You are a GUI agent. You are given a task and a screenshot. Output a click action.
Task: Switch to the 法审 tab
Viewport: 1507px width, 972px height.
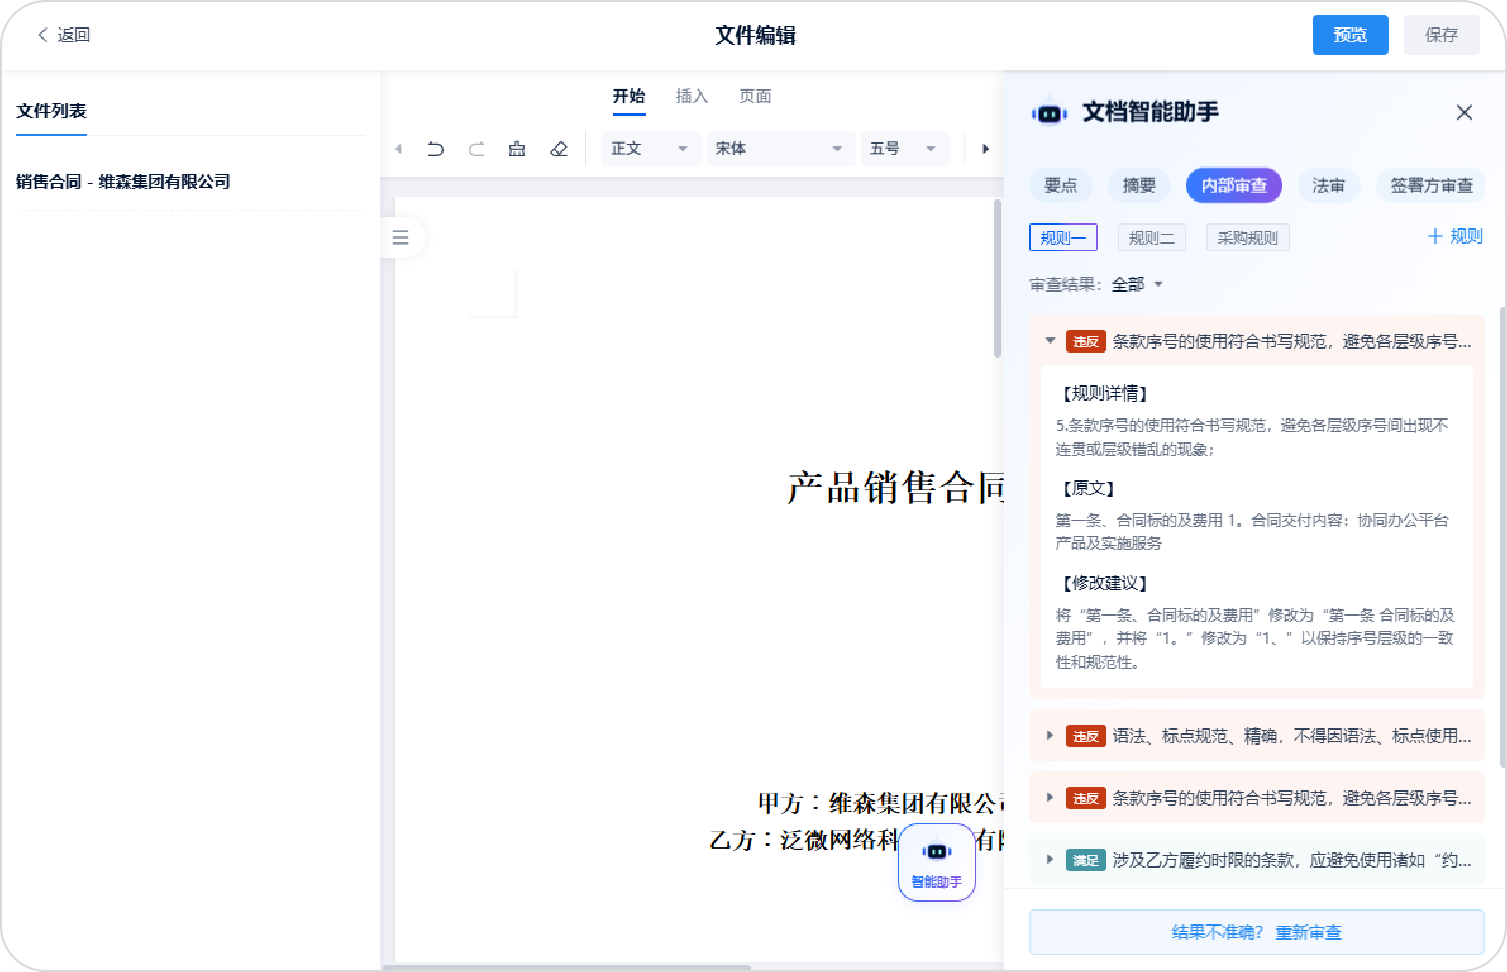click(x=1328, y=186)
